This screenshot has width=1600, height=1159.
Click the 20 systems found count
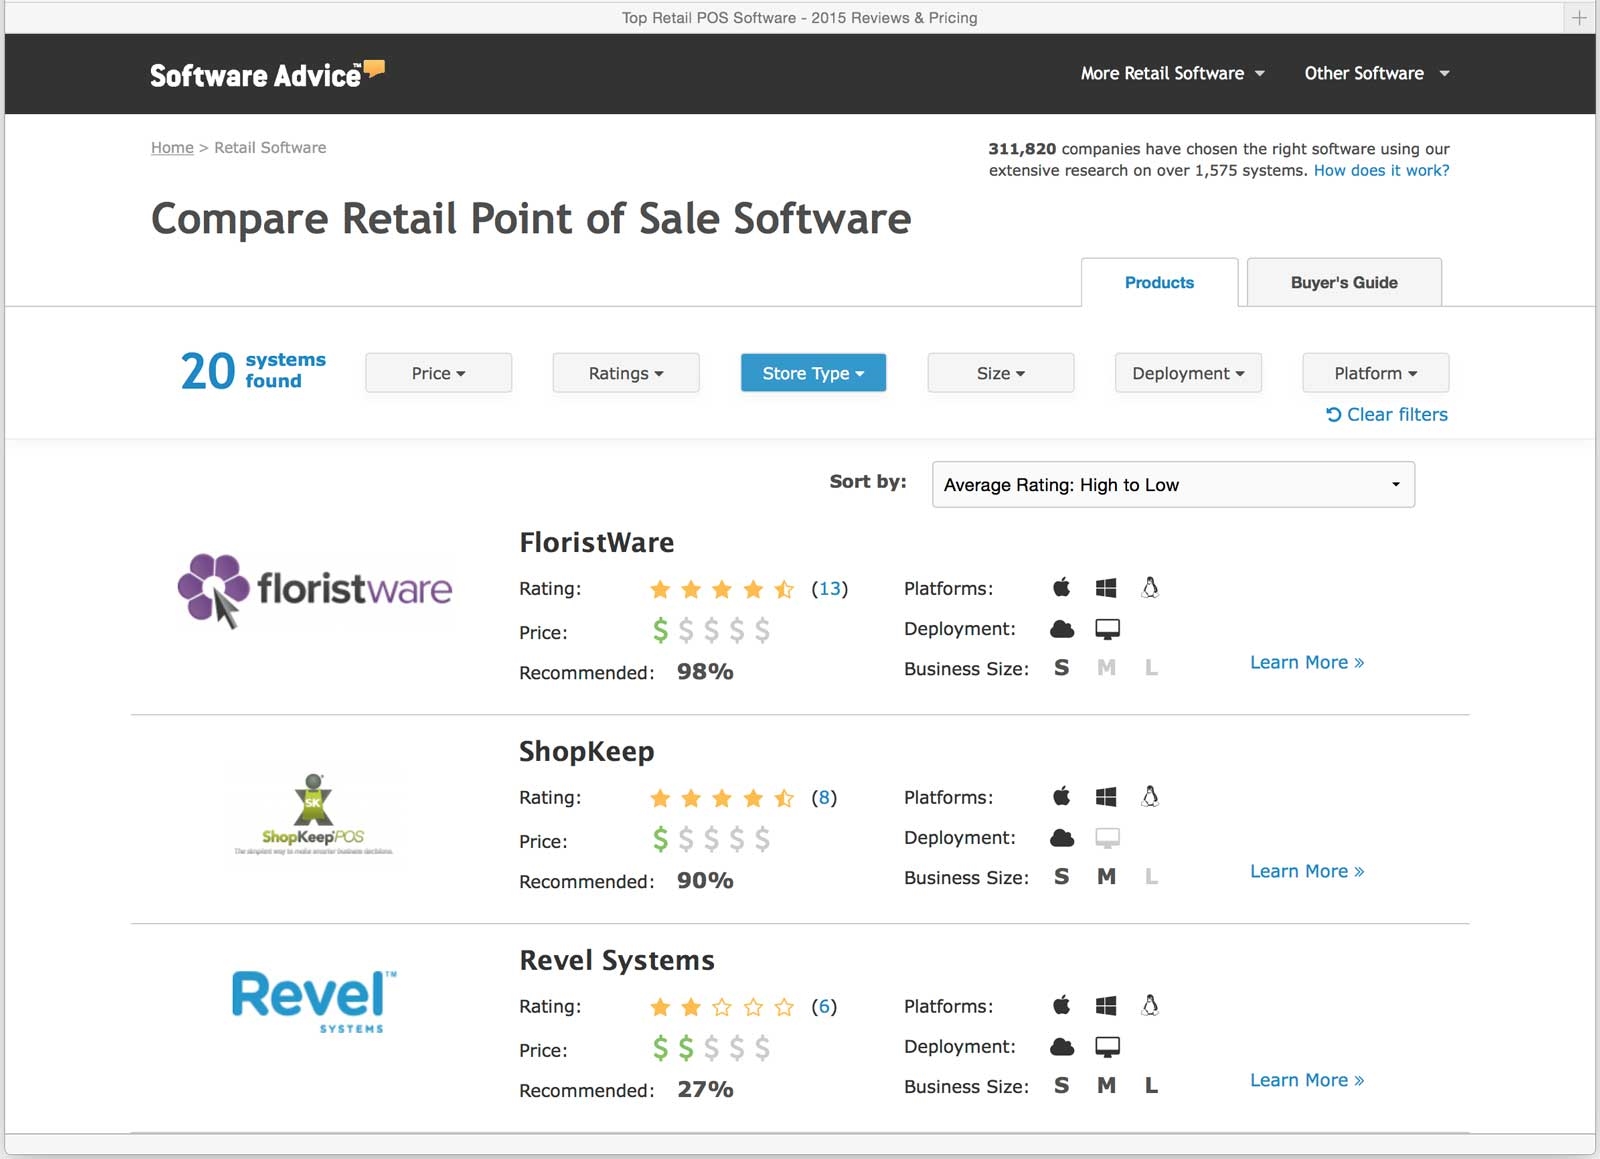(253, 371)
